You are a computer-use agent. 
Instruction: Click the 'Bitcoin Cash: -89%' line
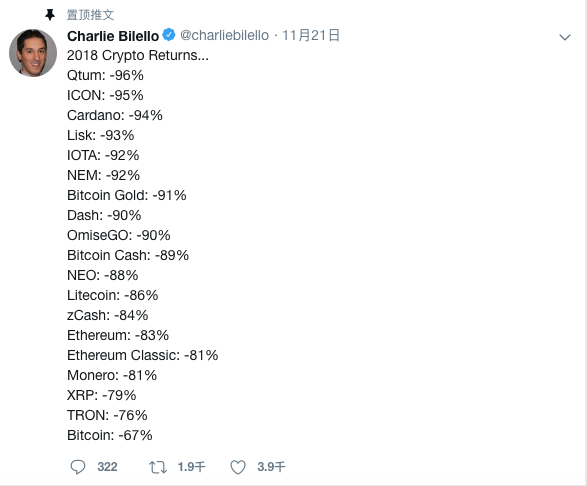(128, 255)
